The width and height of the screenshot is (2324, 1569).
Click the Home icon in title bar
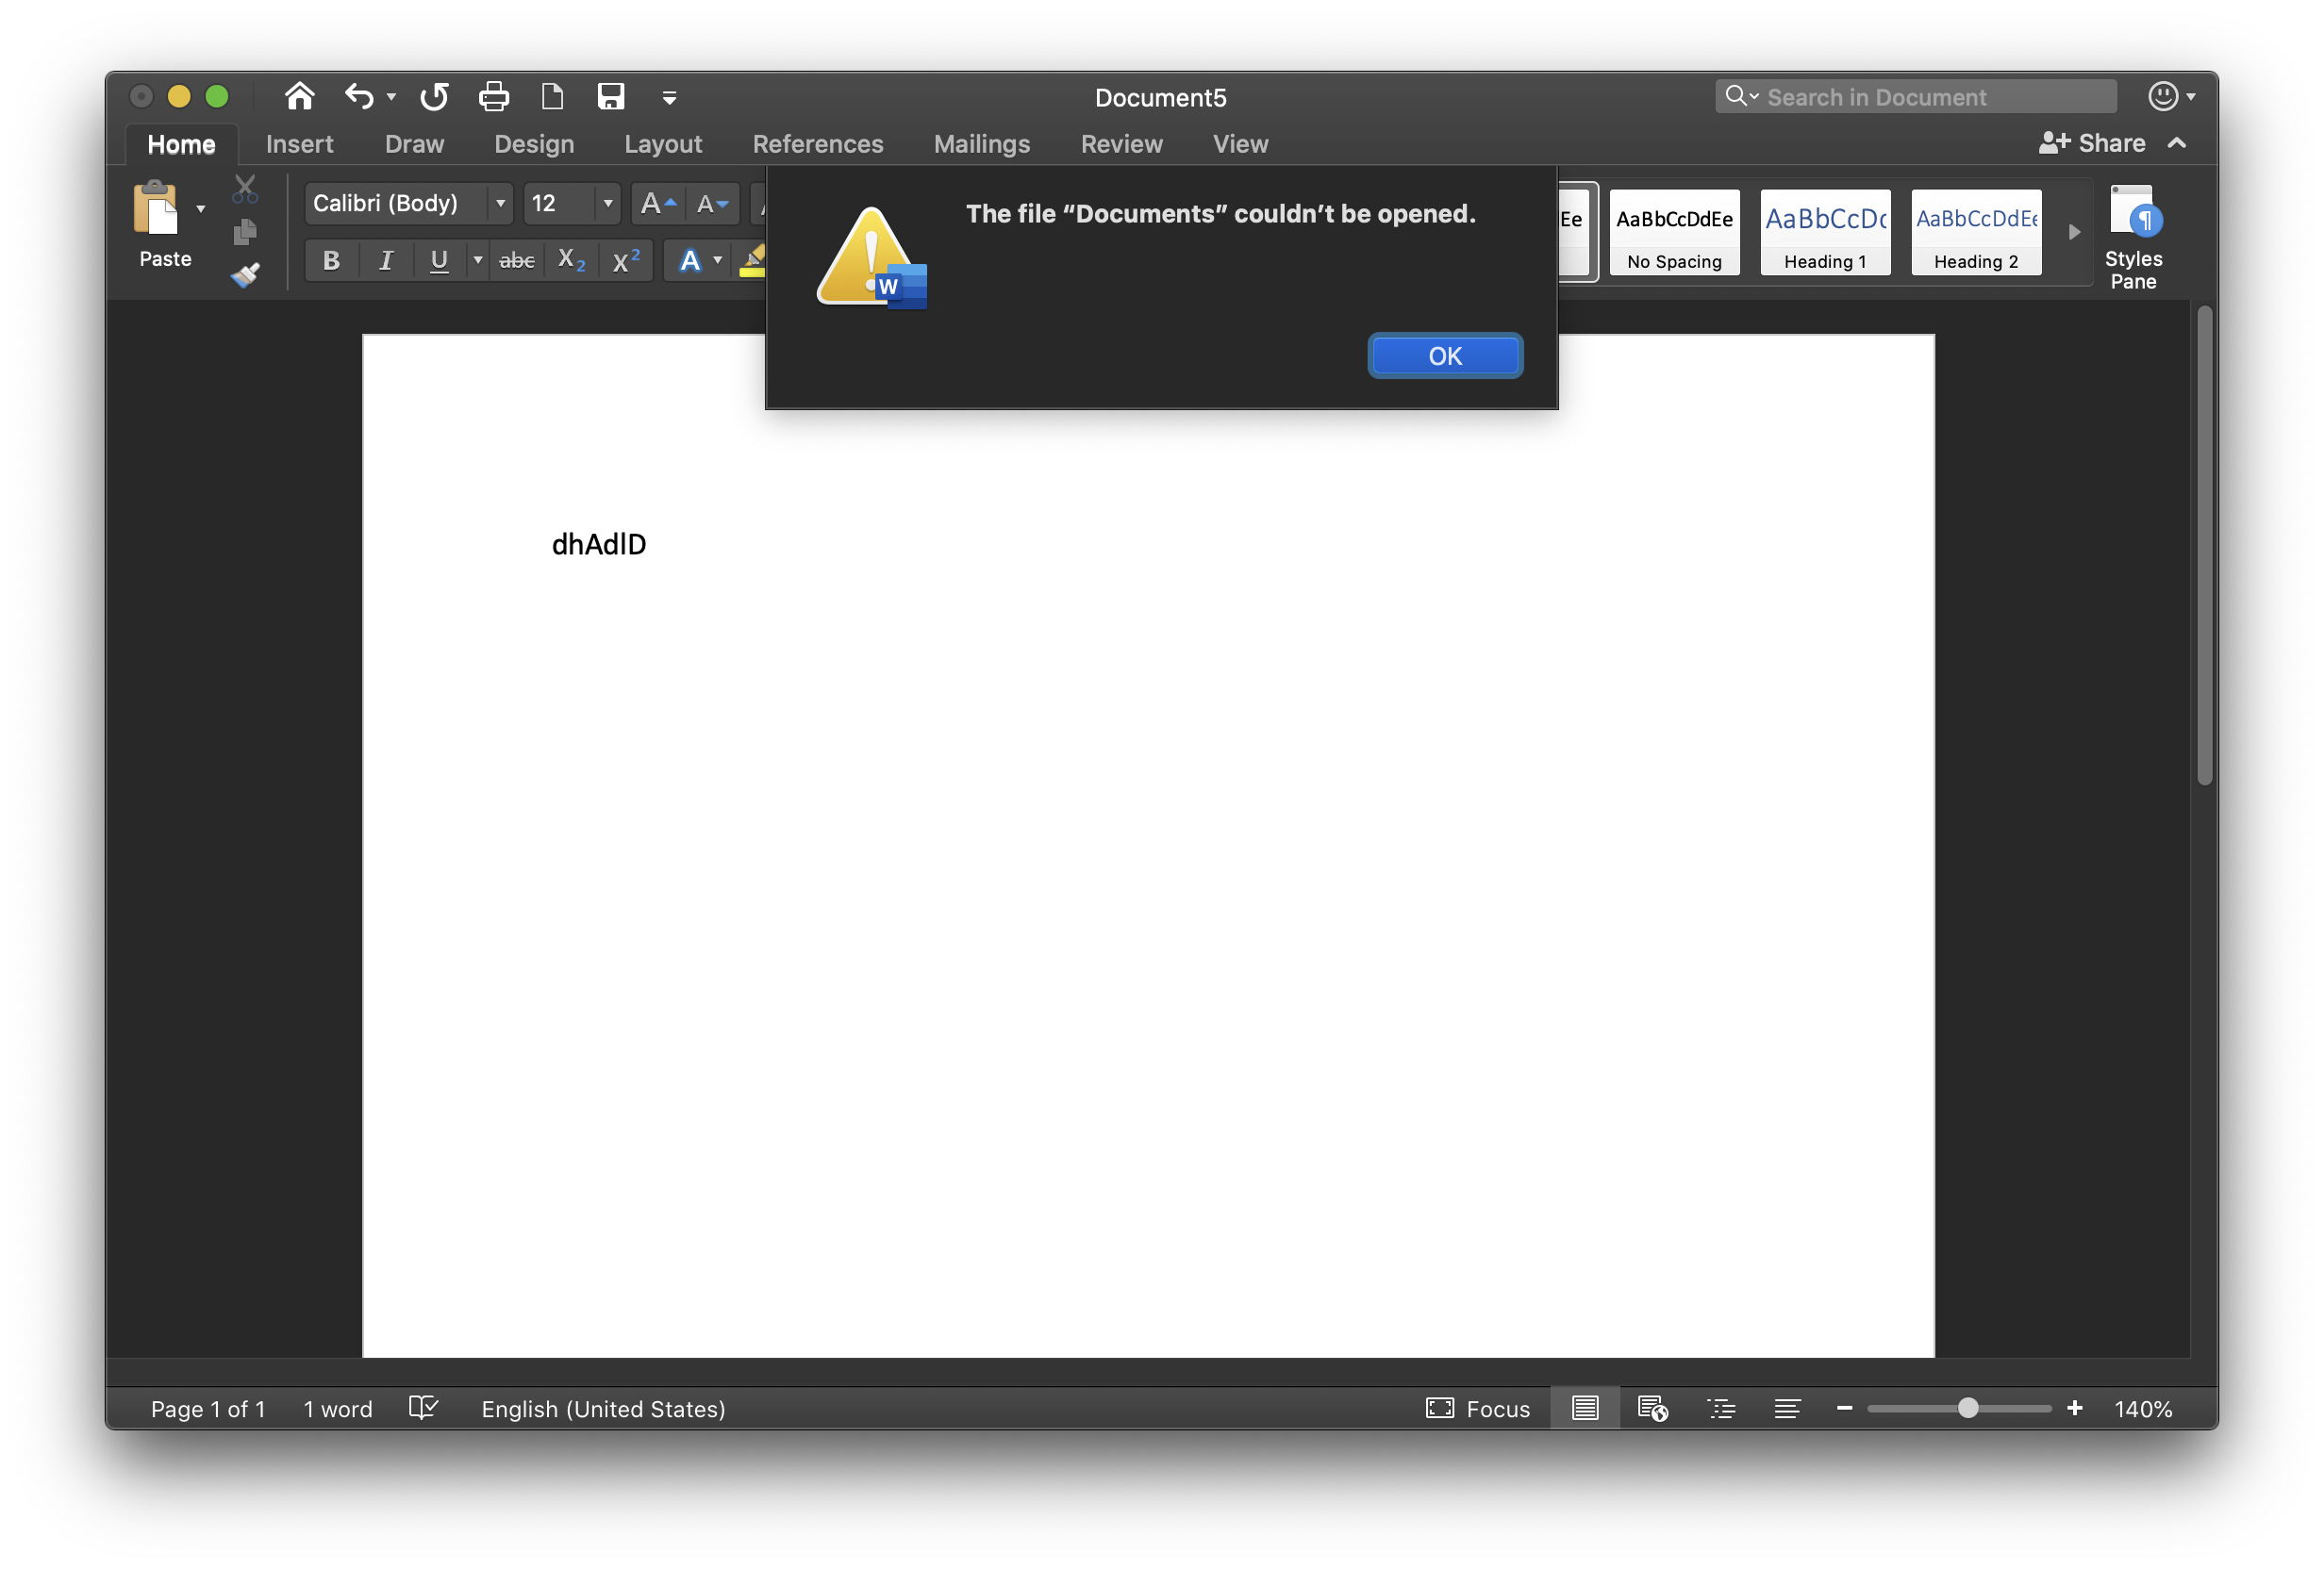pyautogui.click(x=299, y=97)
